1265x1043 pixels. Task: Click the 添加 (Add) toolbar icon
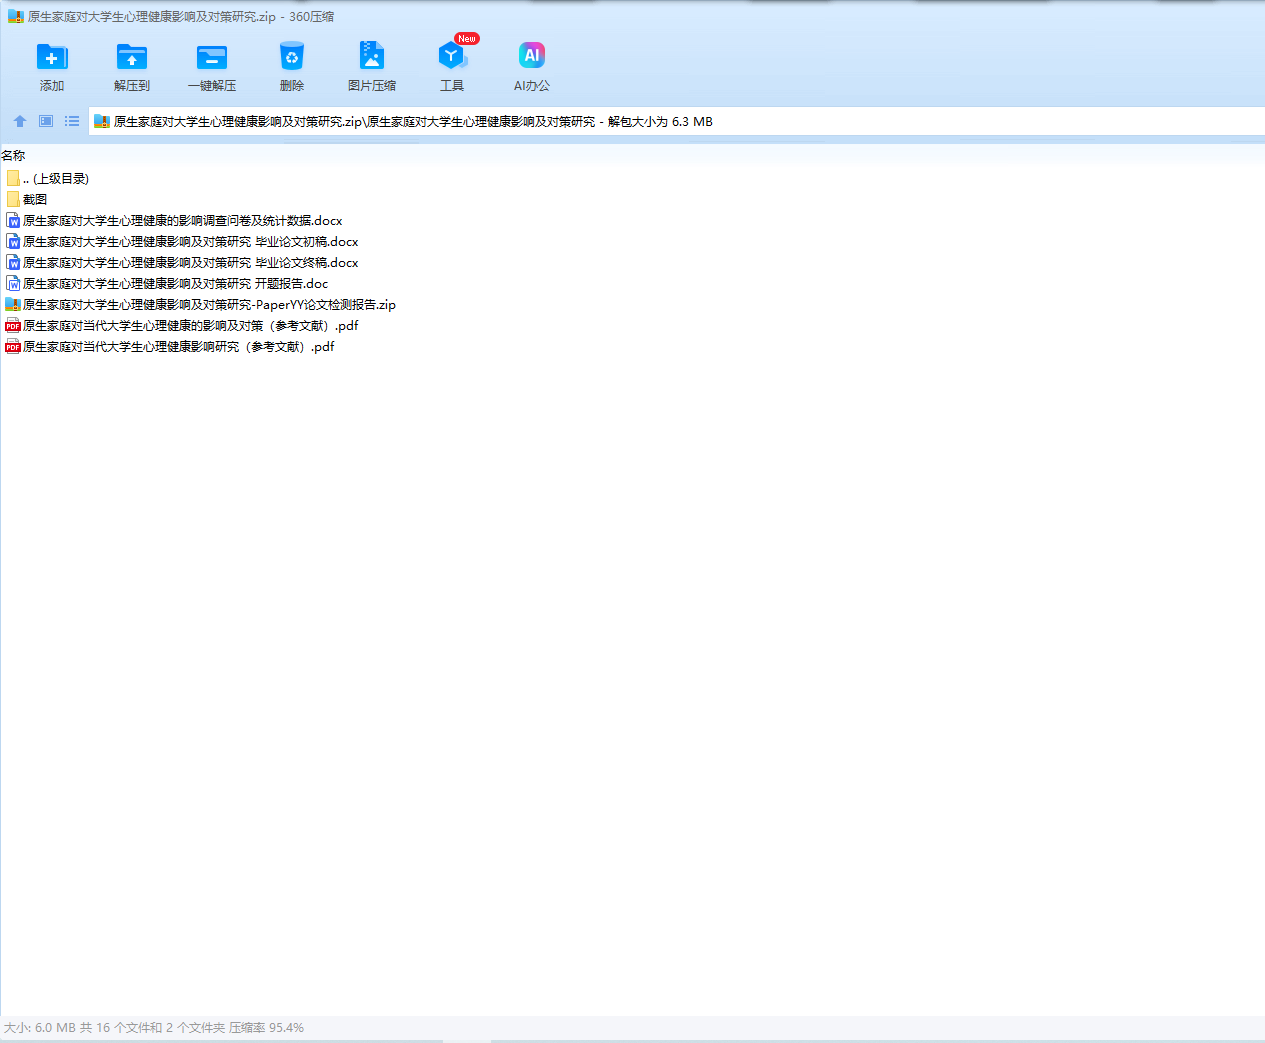click(52, 57)
